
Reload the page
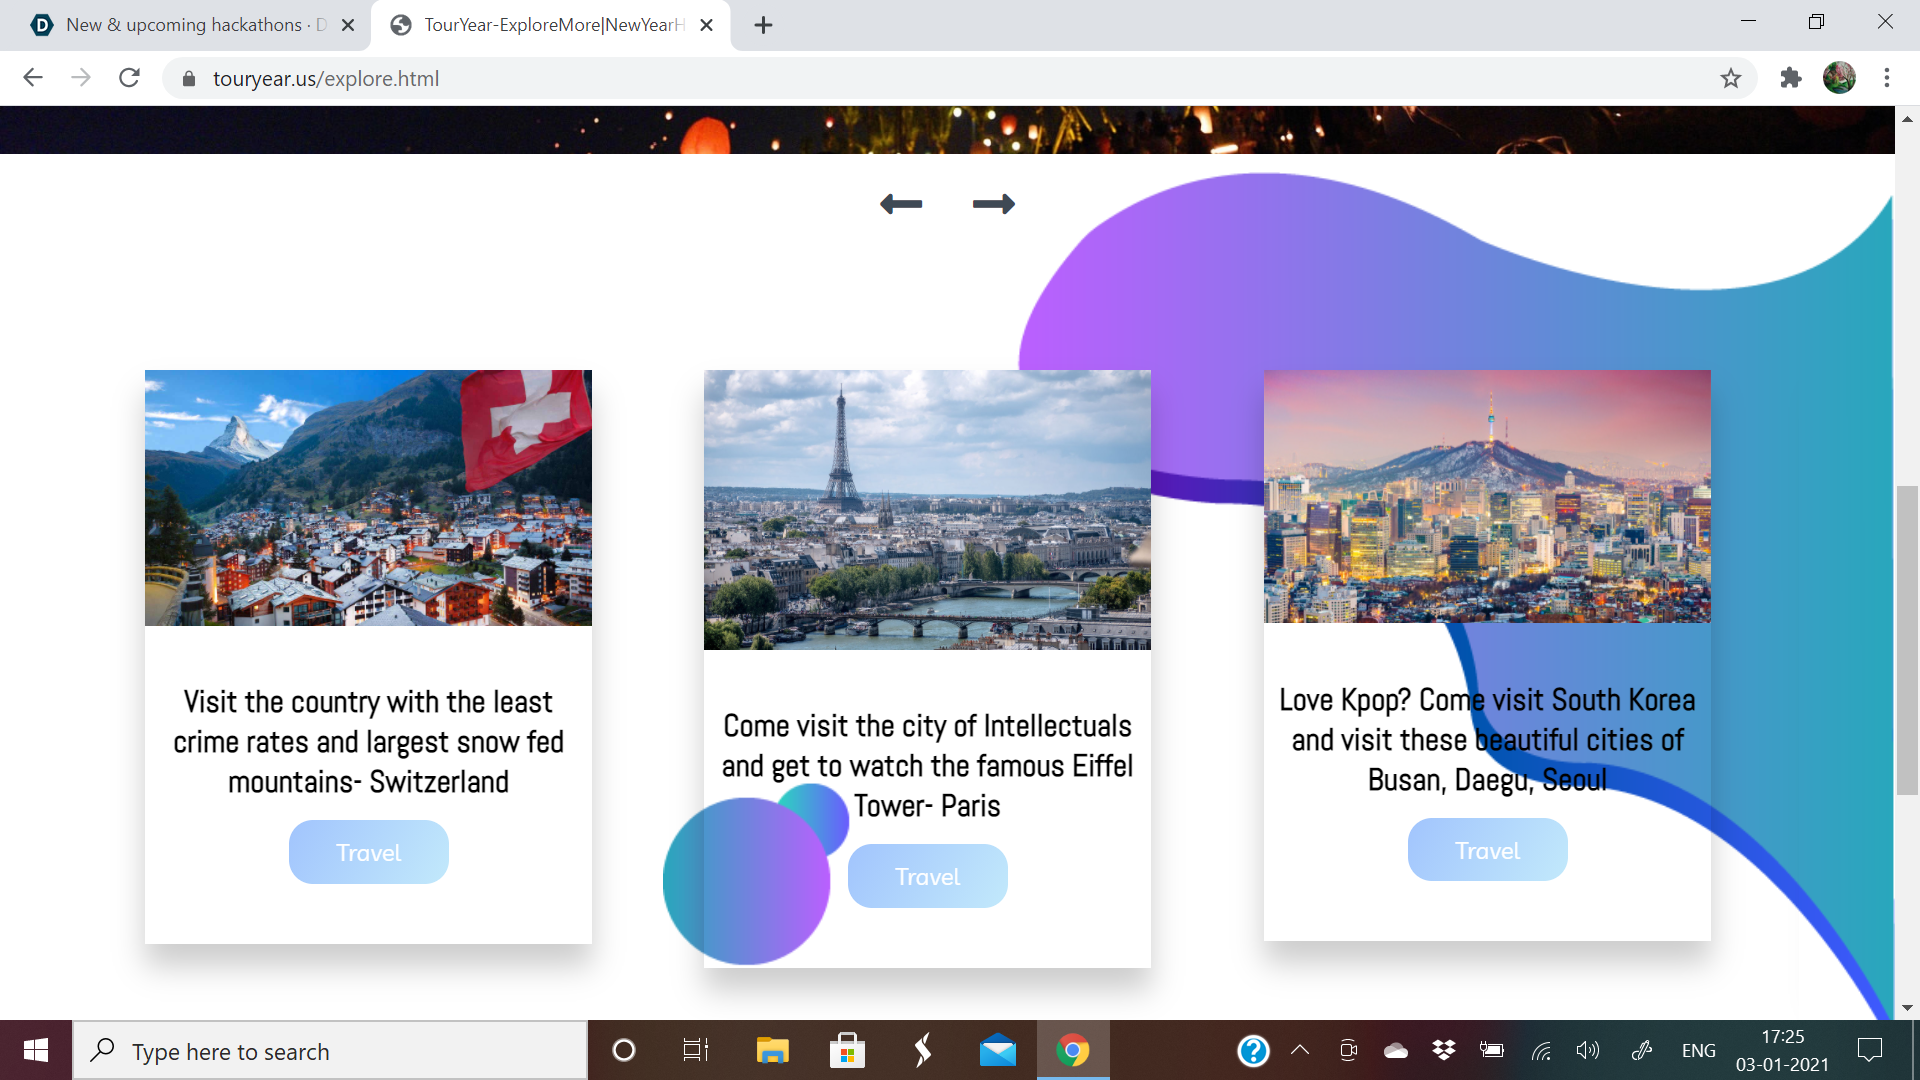coord(129,78)
